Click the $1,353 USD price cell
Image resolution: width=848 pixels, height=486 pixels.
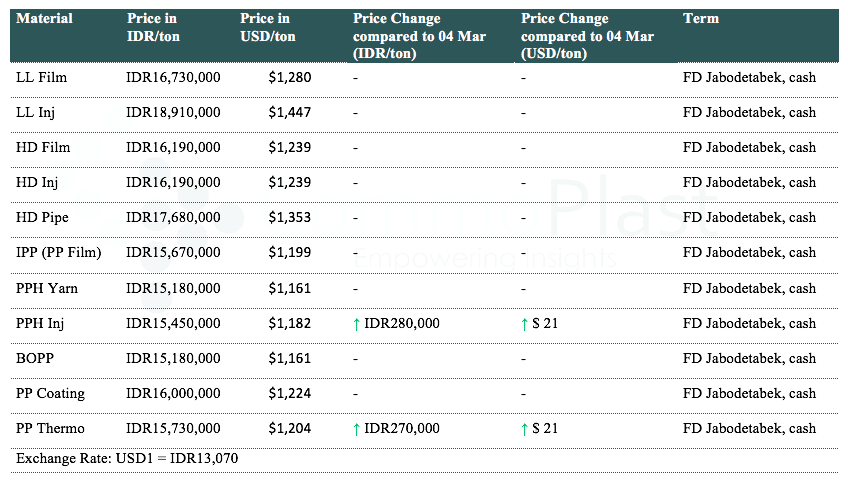pos(290,218)
